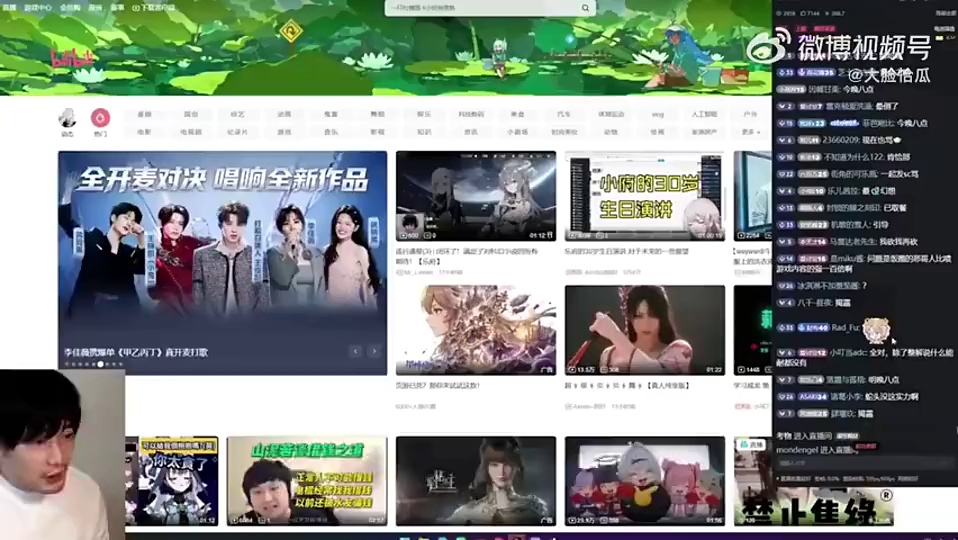
Task: Open the chibi characters video thumbnail
Action: 645,481
